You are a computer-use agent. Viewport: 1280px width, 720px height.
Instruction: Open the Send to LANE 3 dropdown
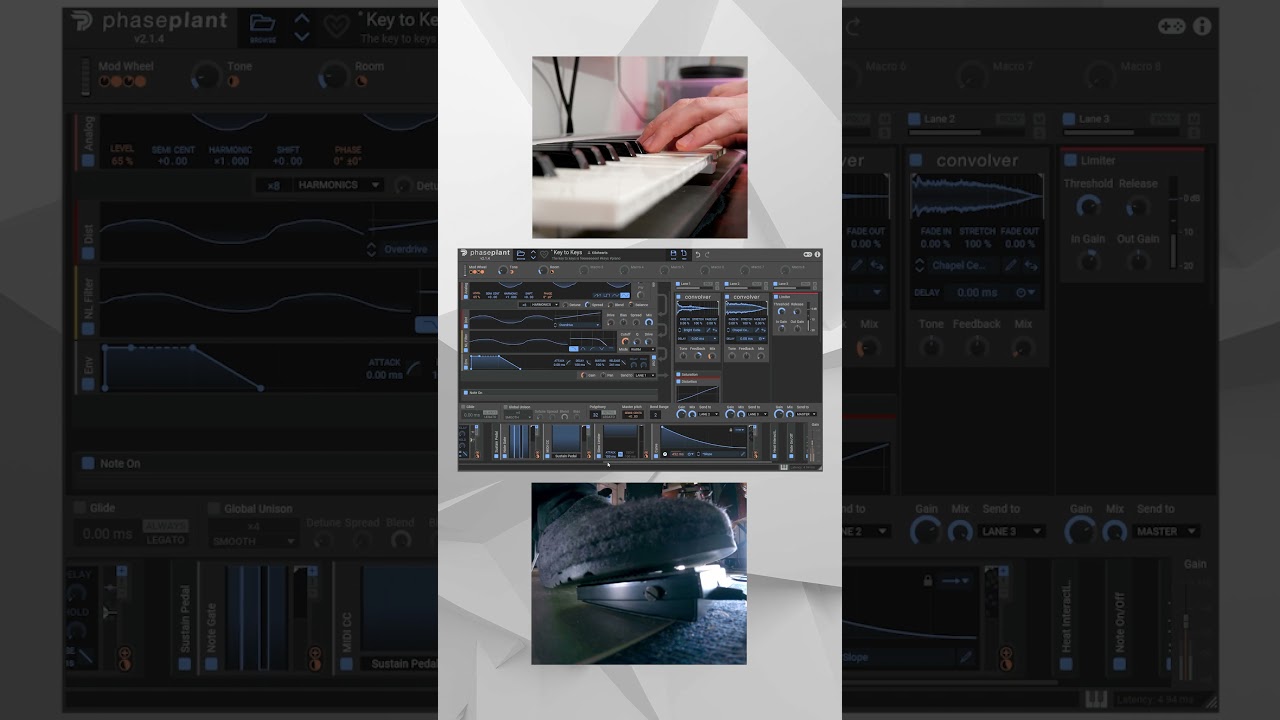[1012, 531]
